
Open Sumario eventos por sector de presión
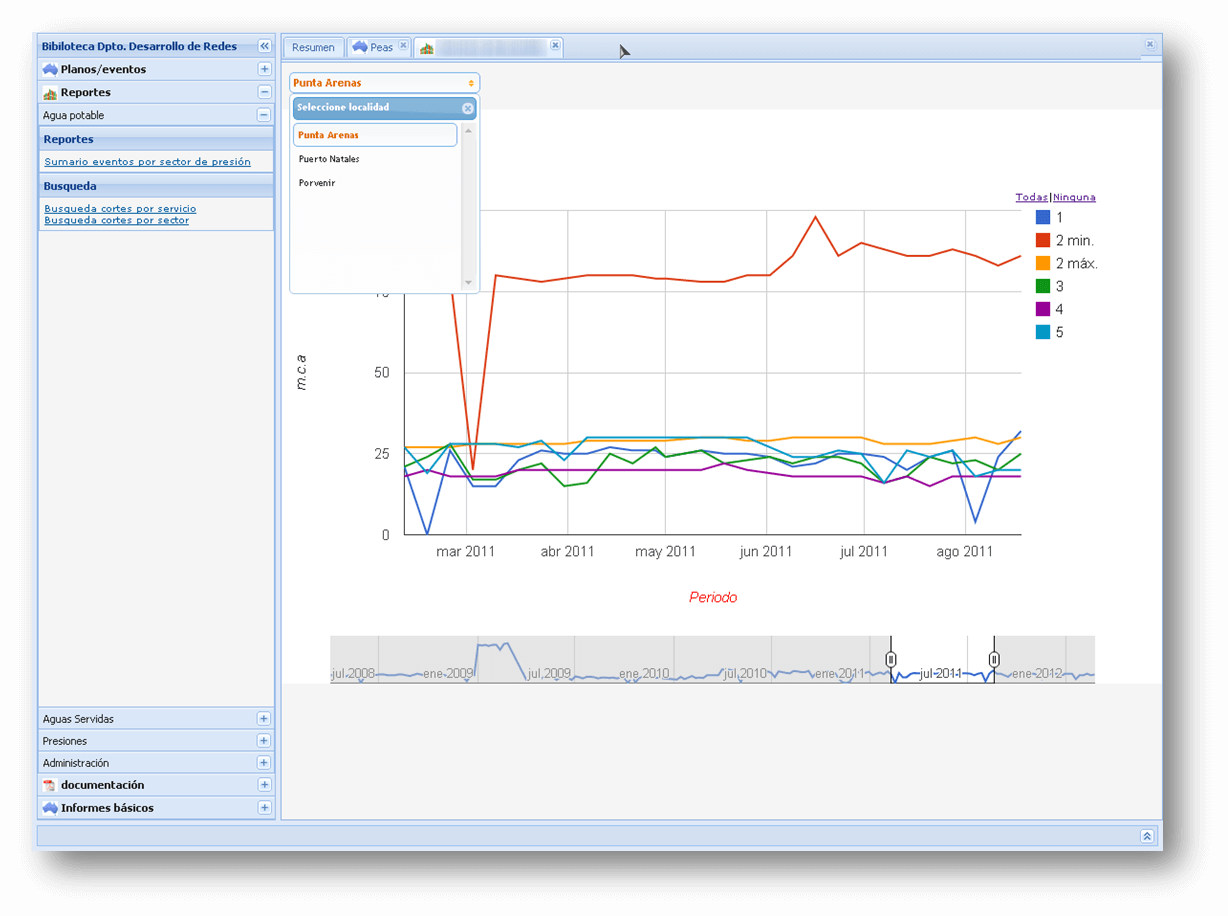tap(147, 162)
